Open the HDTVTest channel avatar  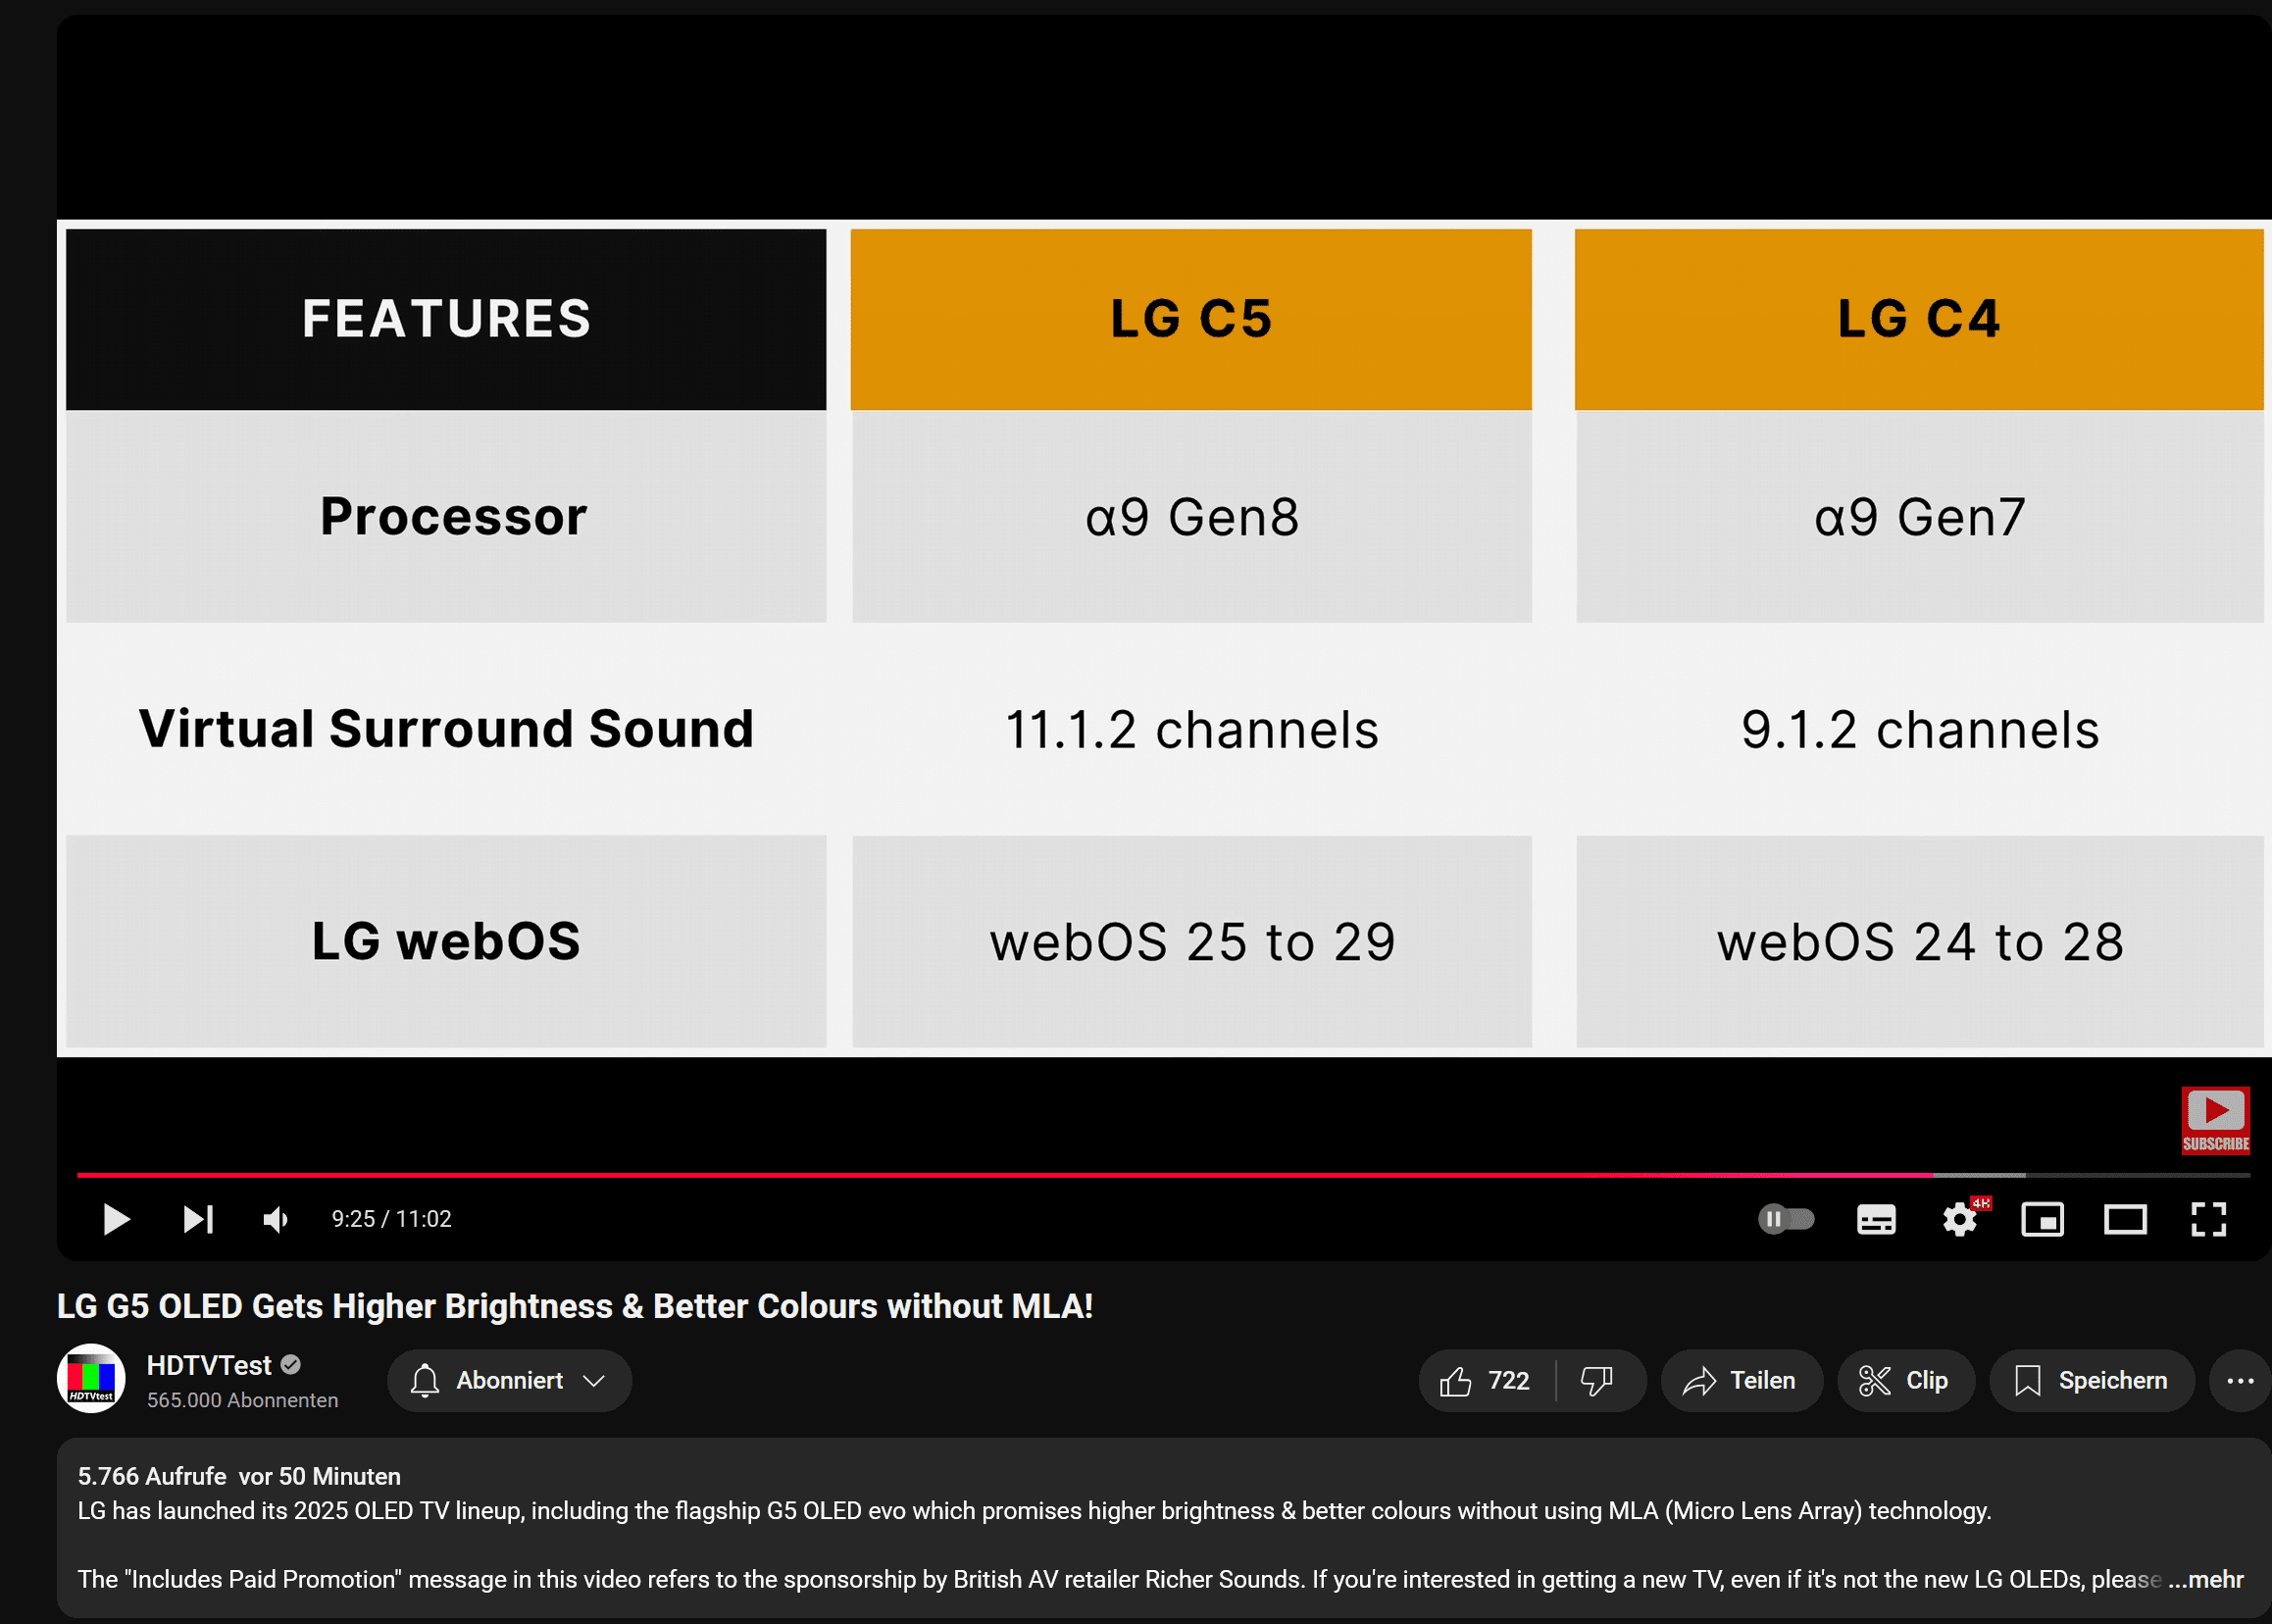tap(91, 1378)
